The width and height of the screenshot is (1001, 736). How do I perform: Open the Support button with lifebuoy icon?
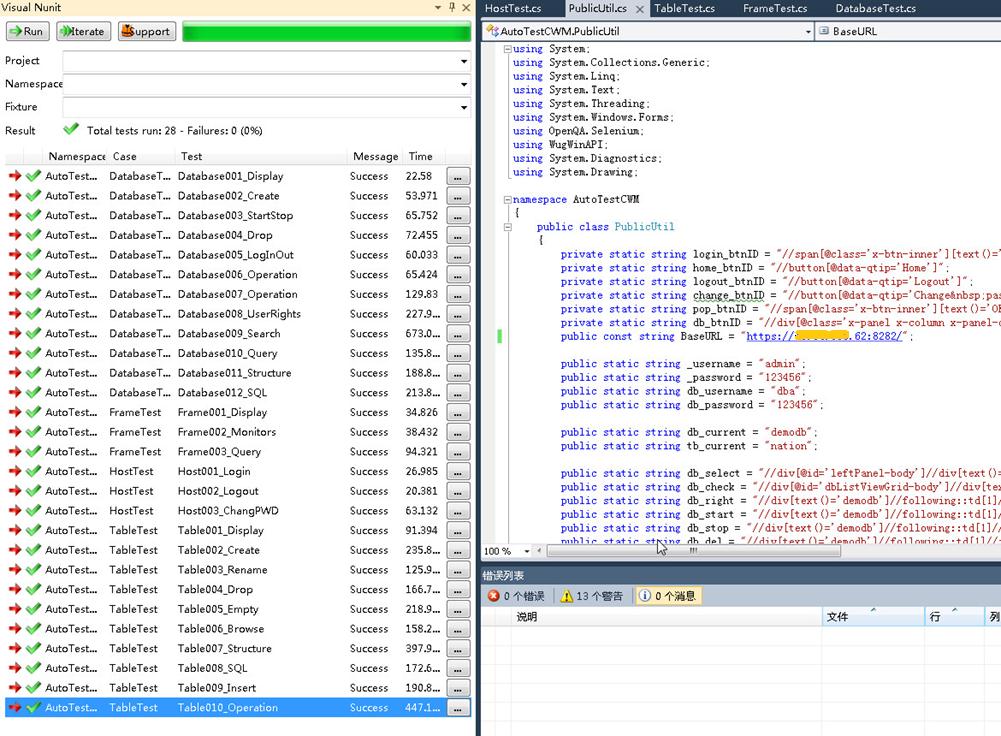[146, 31]
